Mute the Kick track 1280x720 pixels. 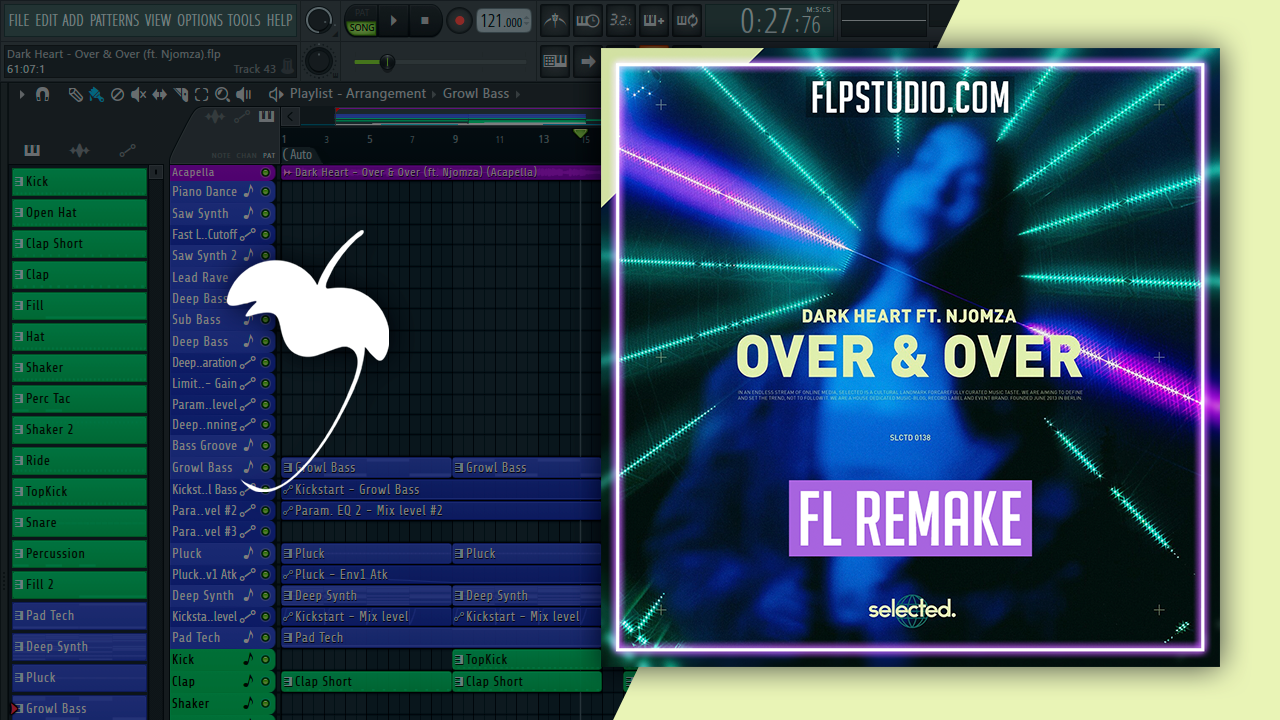(266, 660)
